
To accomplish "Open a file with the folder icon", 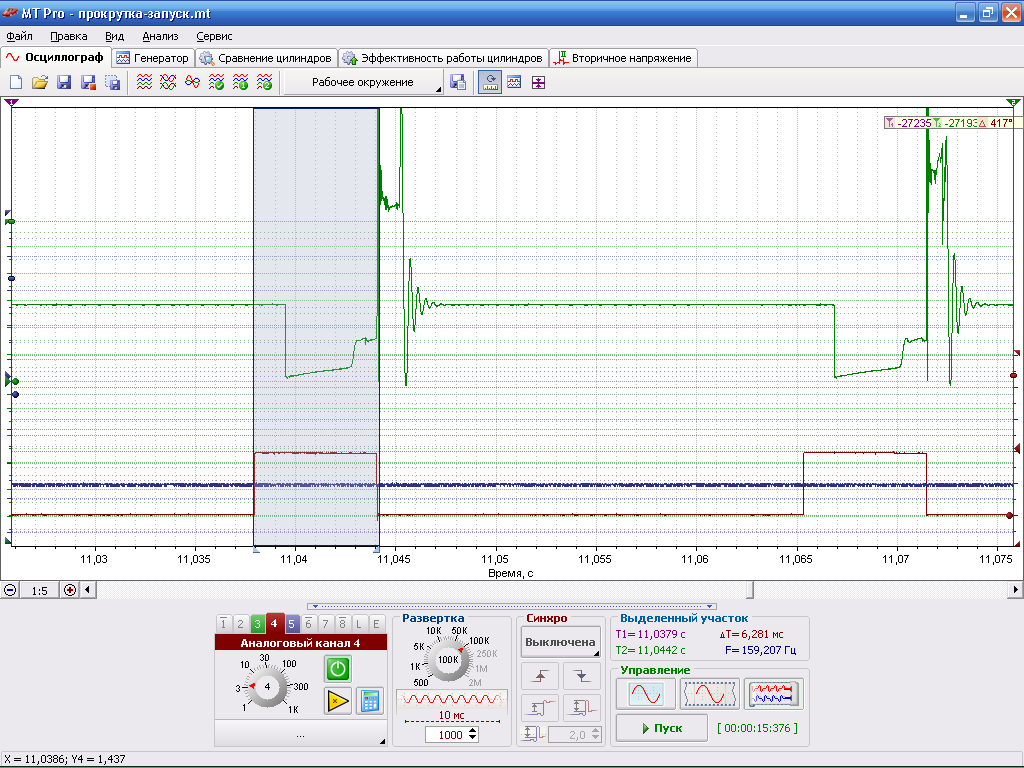I will [40, 82].
